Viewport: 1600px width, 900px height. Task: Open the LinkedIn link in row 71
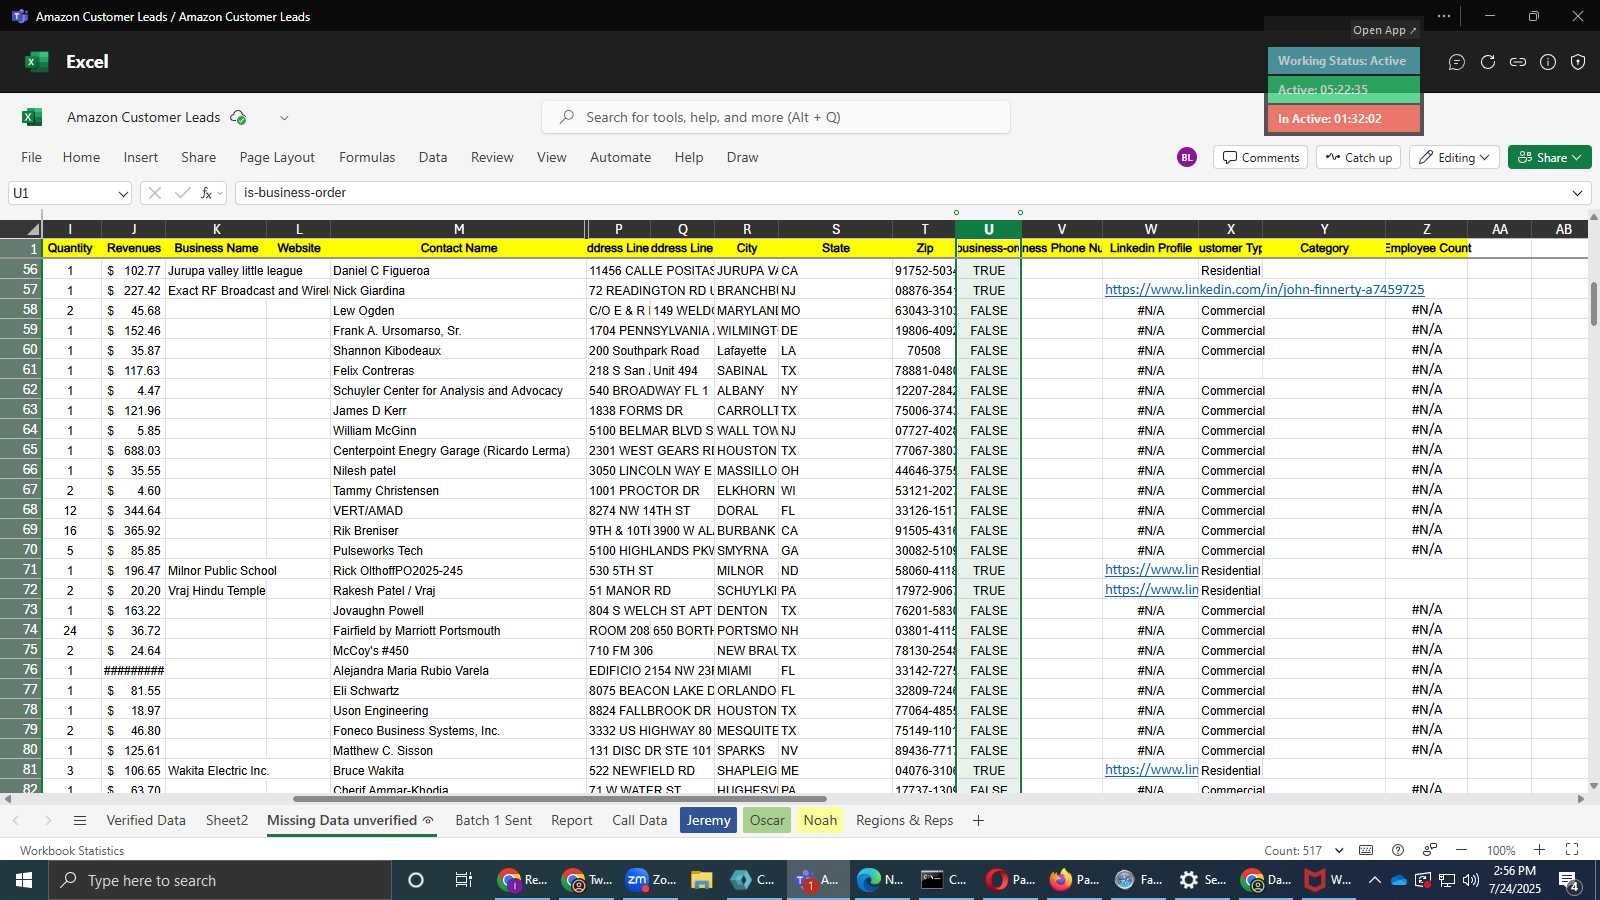1151,570
